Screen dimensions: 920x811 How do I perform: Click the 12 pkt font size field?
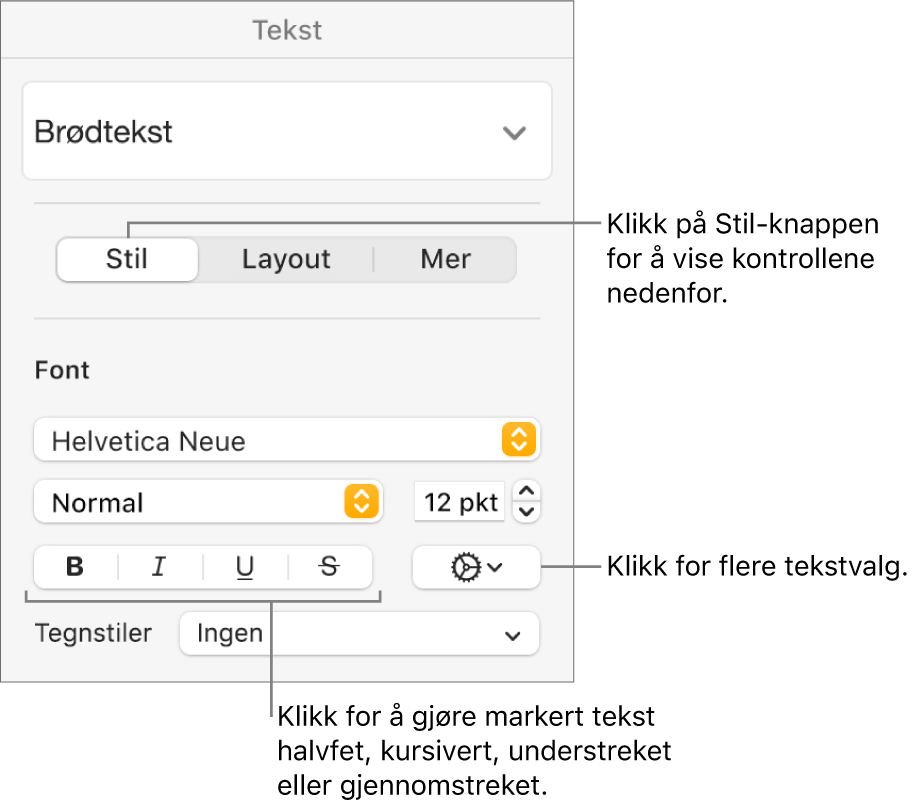point(459,502)
